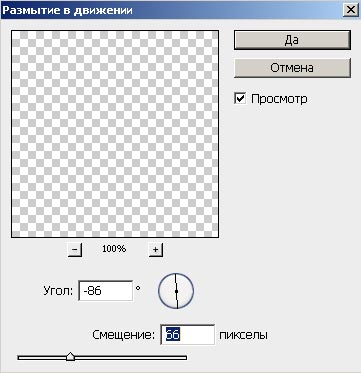Click the Угол label
Viewport: 361px width, 373px height.
pyautogui.click(x=58, y=291)
